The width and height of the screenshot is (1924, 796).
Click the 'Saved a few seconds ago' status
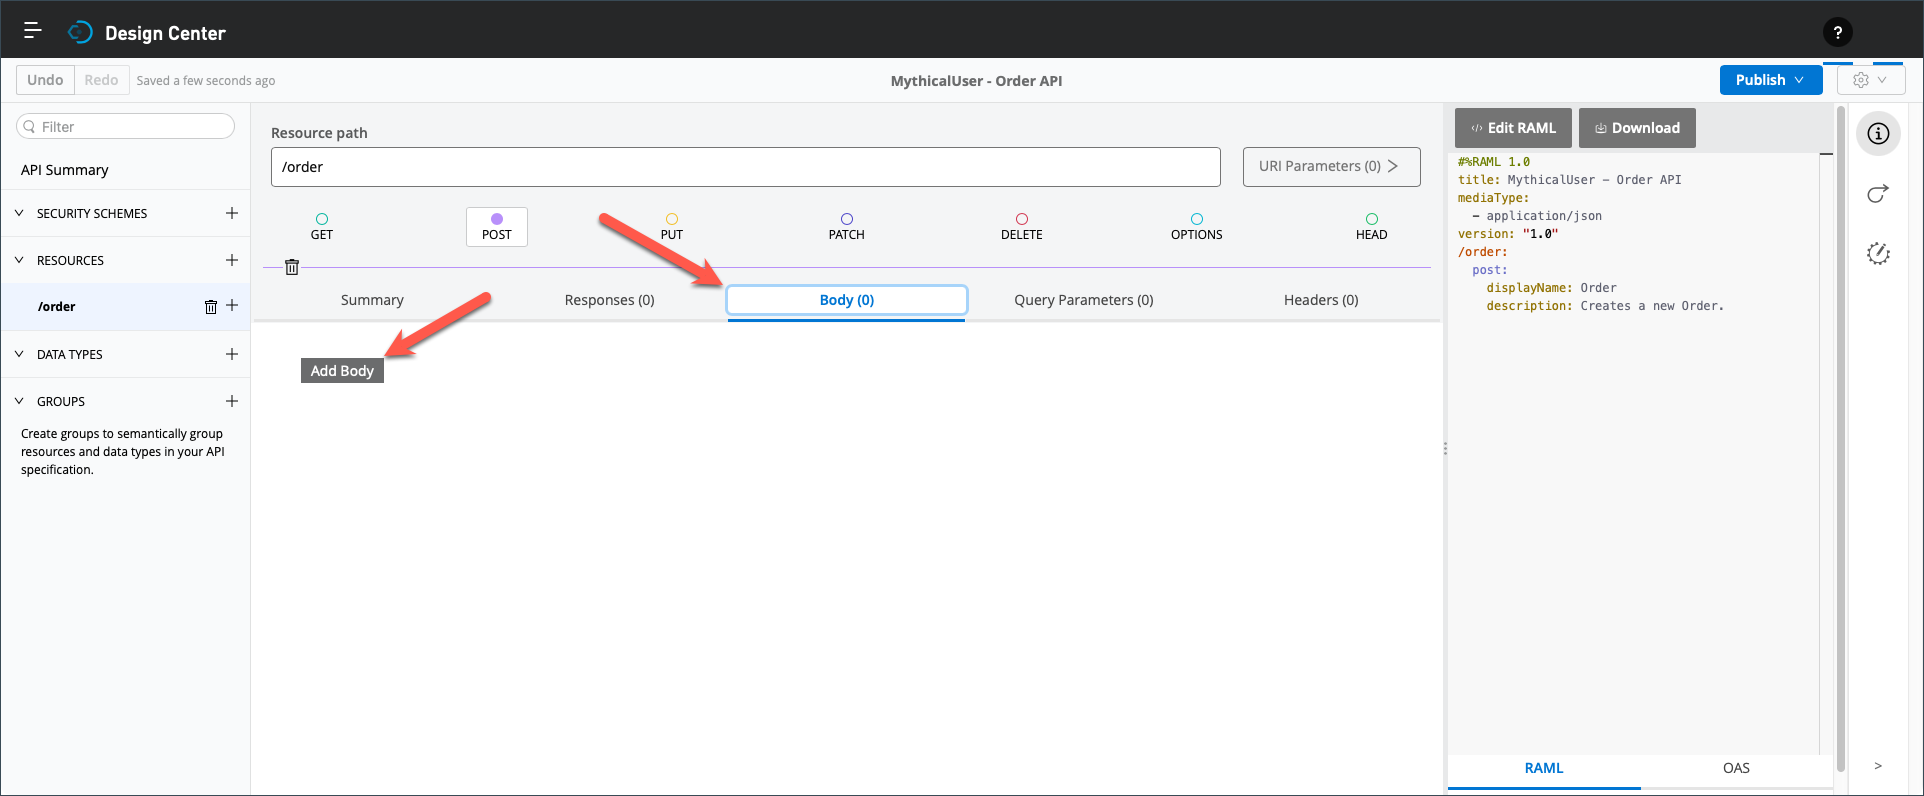point(206,81)
